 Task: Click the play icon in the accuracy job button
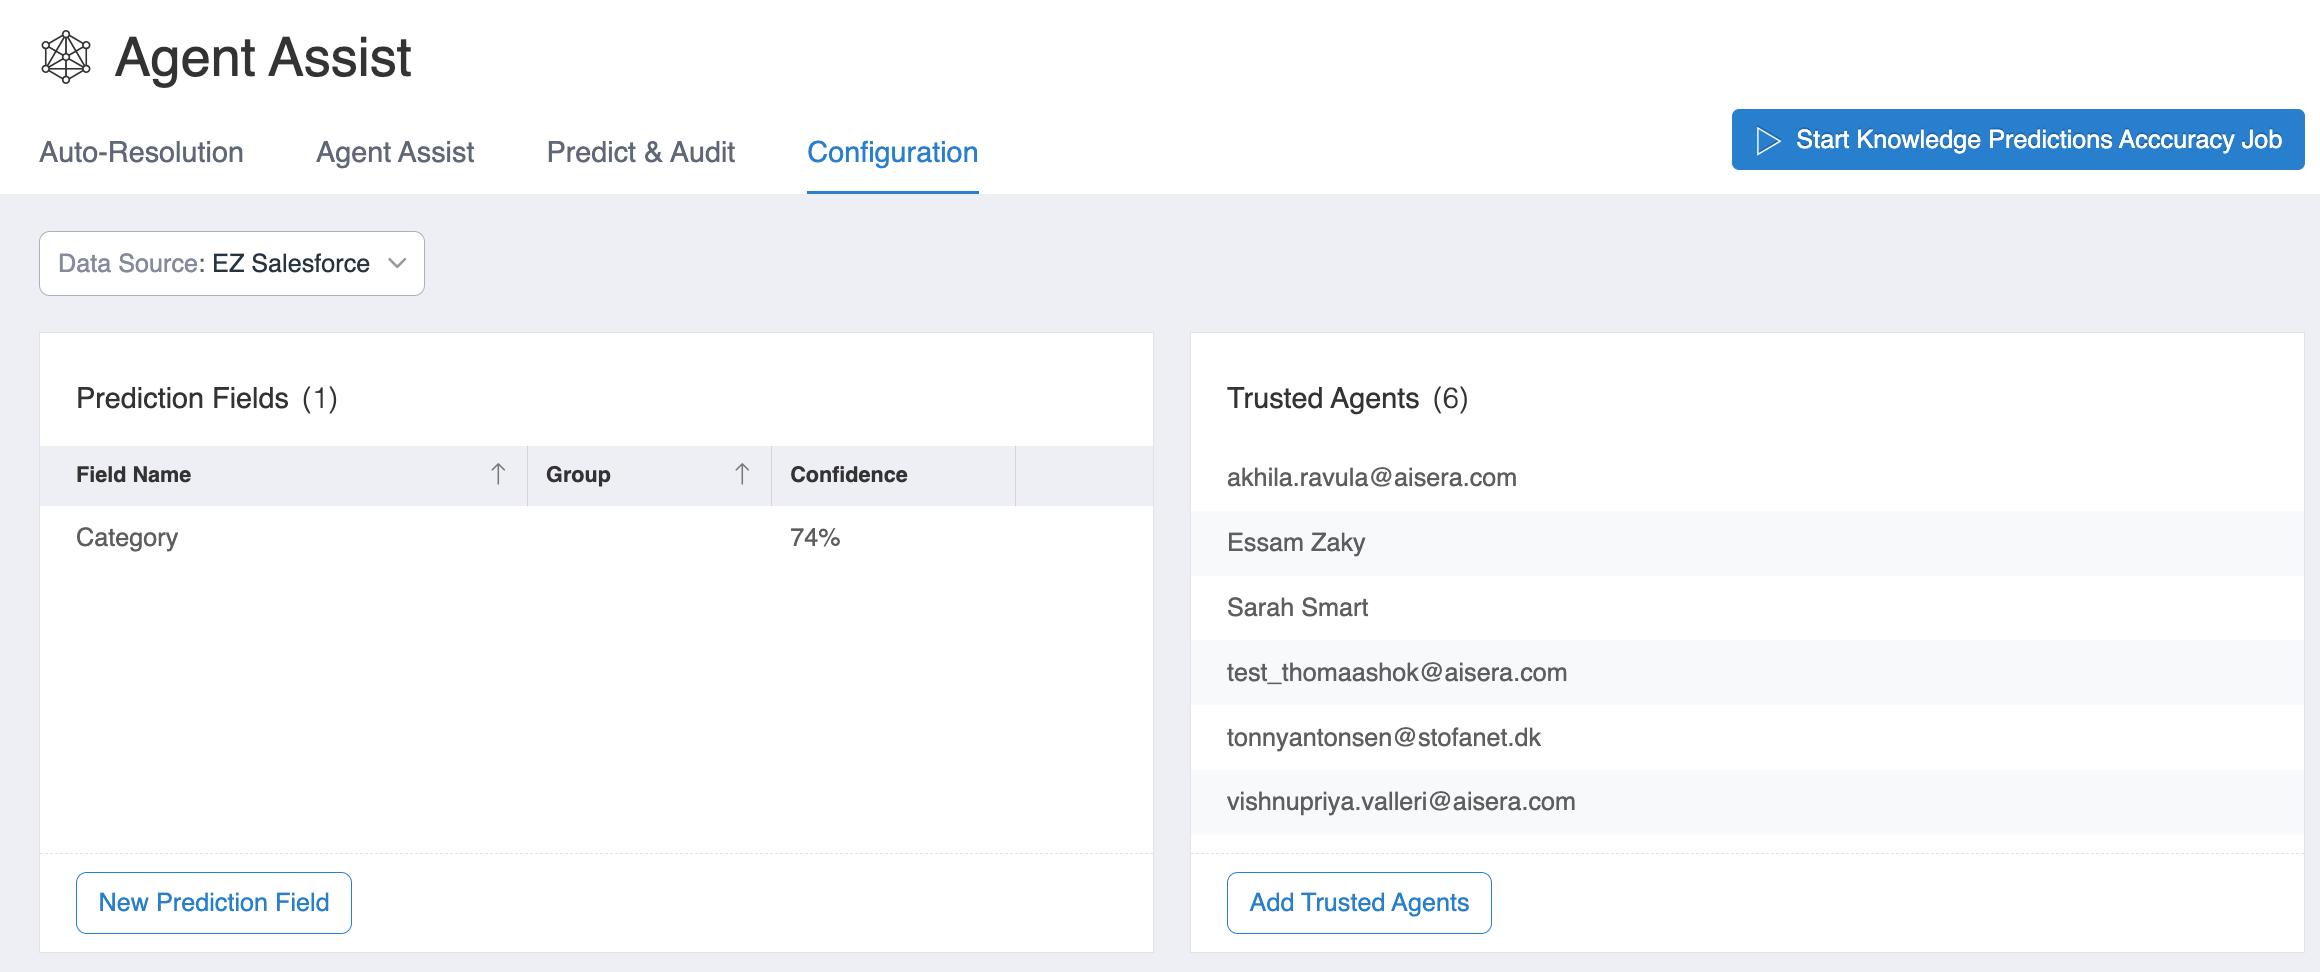coord(1768,141)
